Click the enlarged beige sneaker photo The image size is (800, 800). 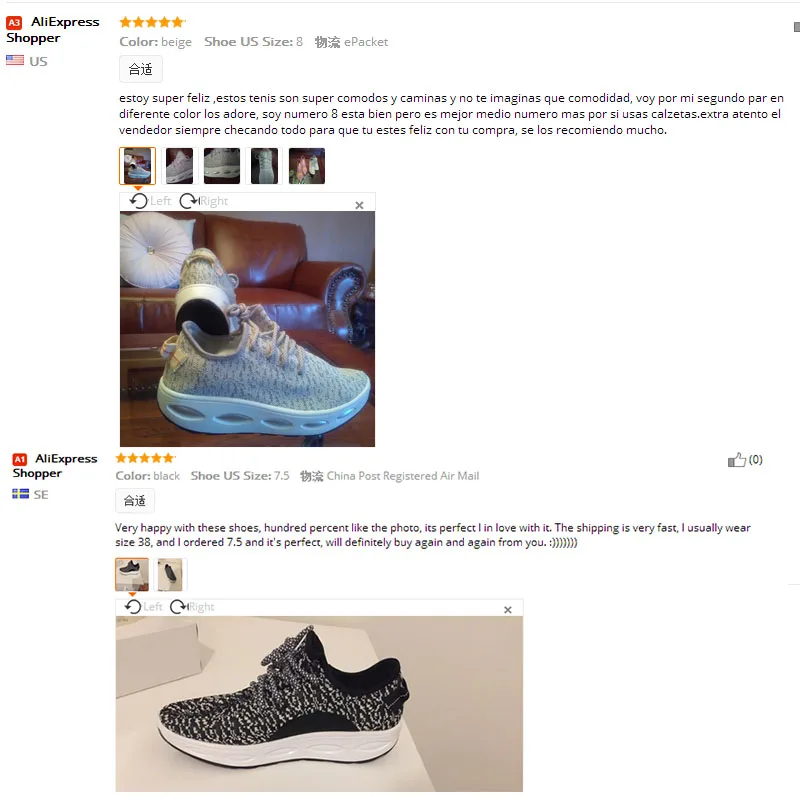[x=247, y=329]
